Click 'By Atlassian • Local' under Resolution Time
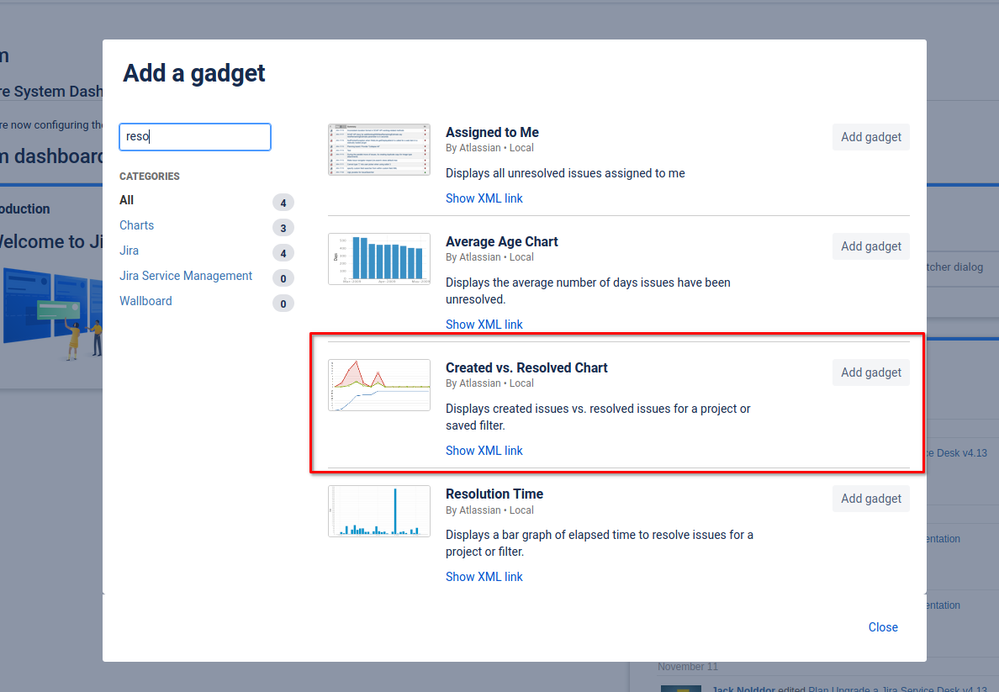 (489, 510)
